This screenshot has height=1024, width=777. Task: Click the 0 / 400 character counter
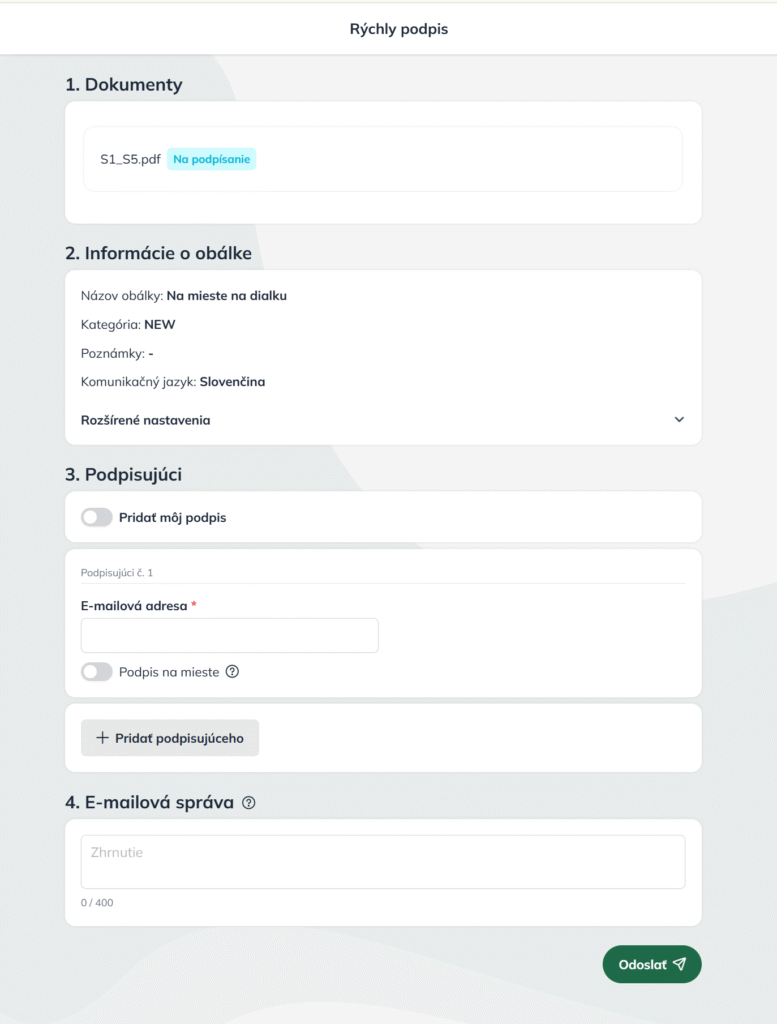(97, 903)
